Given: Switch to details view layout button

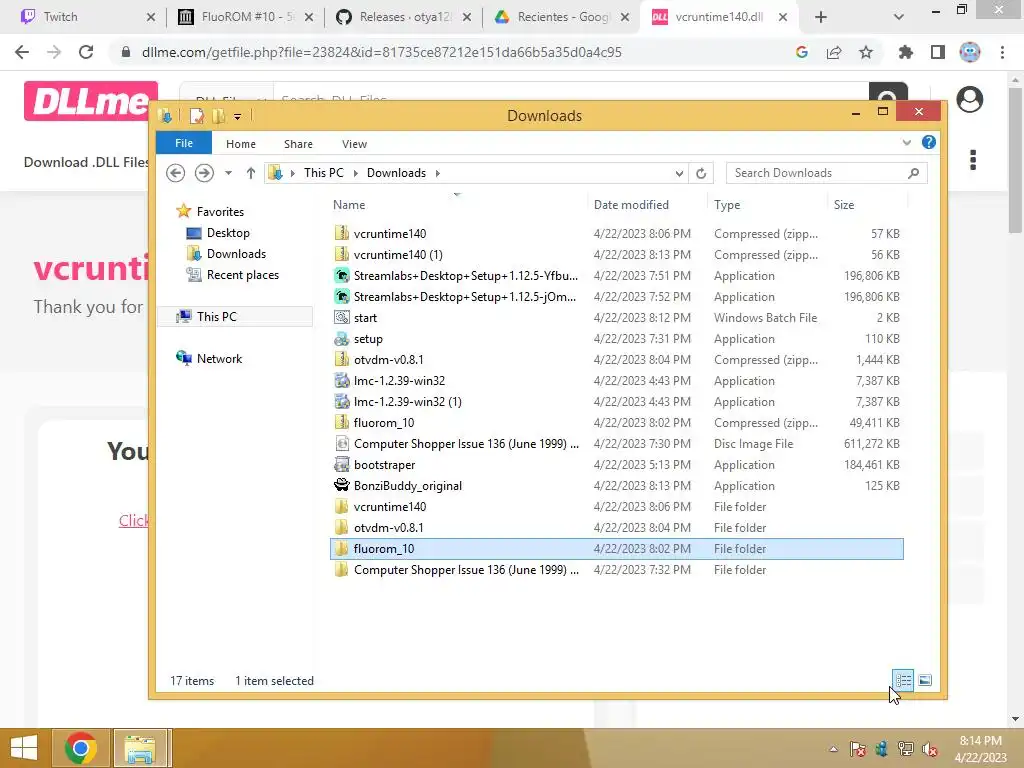Looking at the screenshot, I should click(903, 680).
